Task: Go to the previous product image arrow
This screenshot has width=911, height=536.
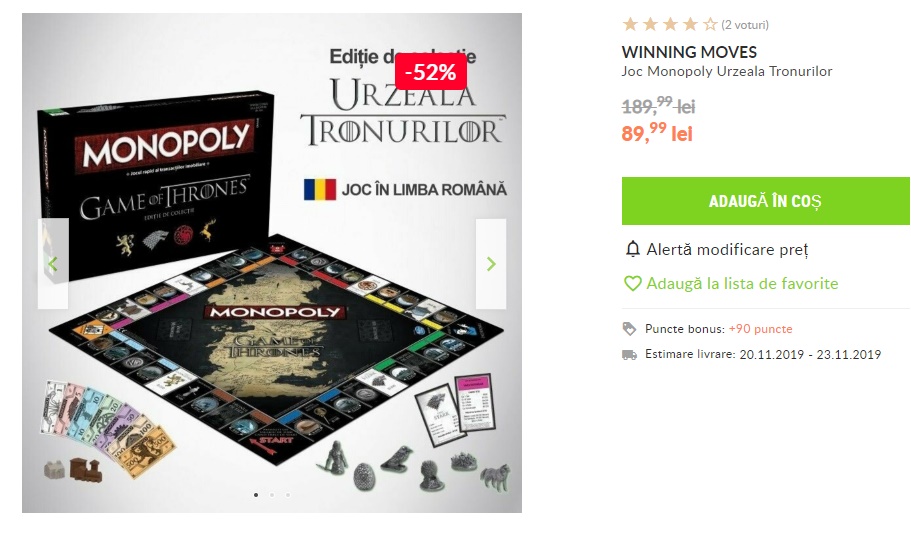Action: [53, 264]
